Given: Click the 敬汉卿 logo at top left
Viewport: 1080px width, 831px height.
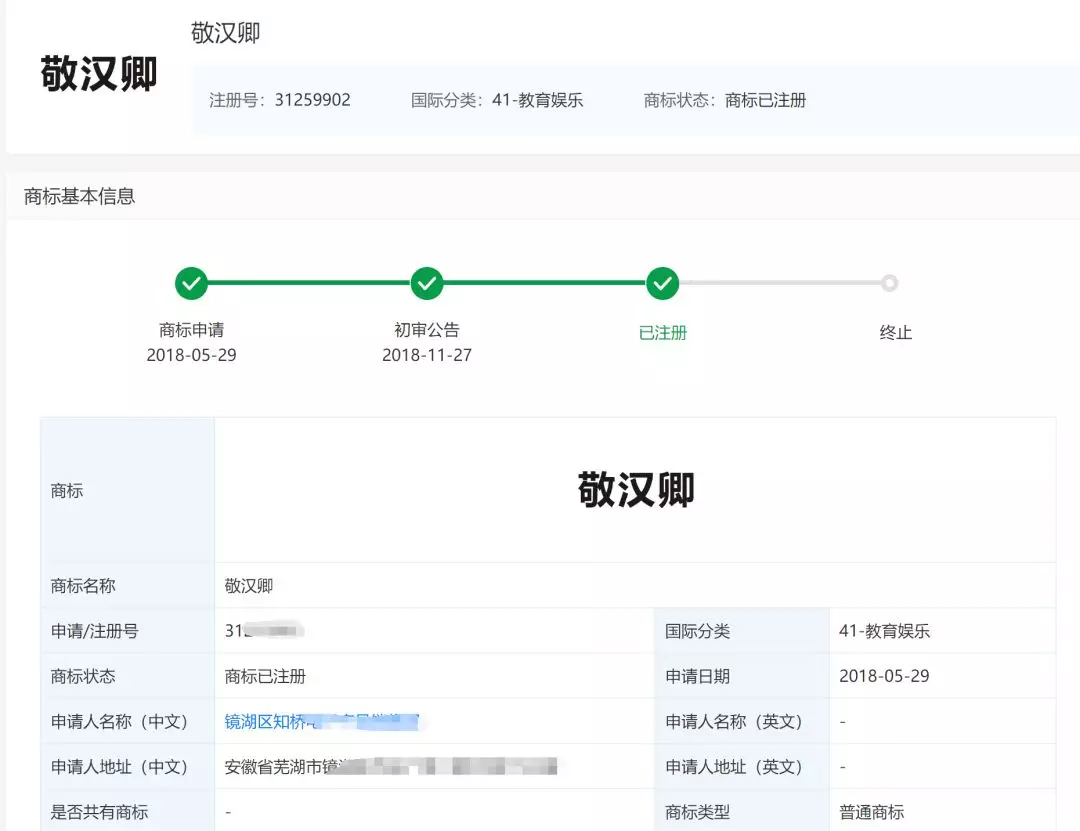Looking at the screenshot, I should click(99, 74).
